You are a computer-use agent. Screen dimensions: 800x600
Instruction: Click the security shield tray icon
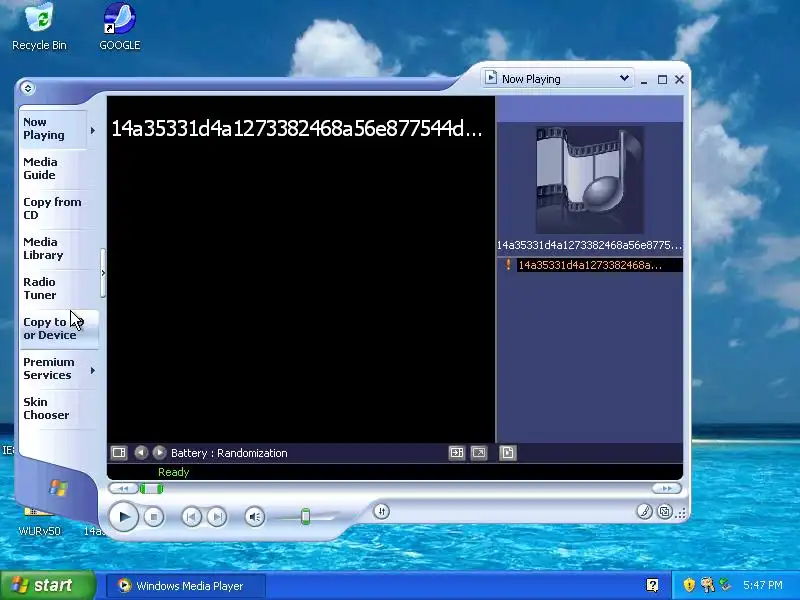689,585
